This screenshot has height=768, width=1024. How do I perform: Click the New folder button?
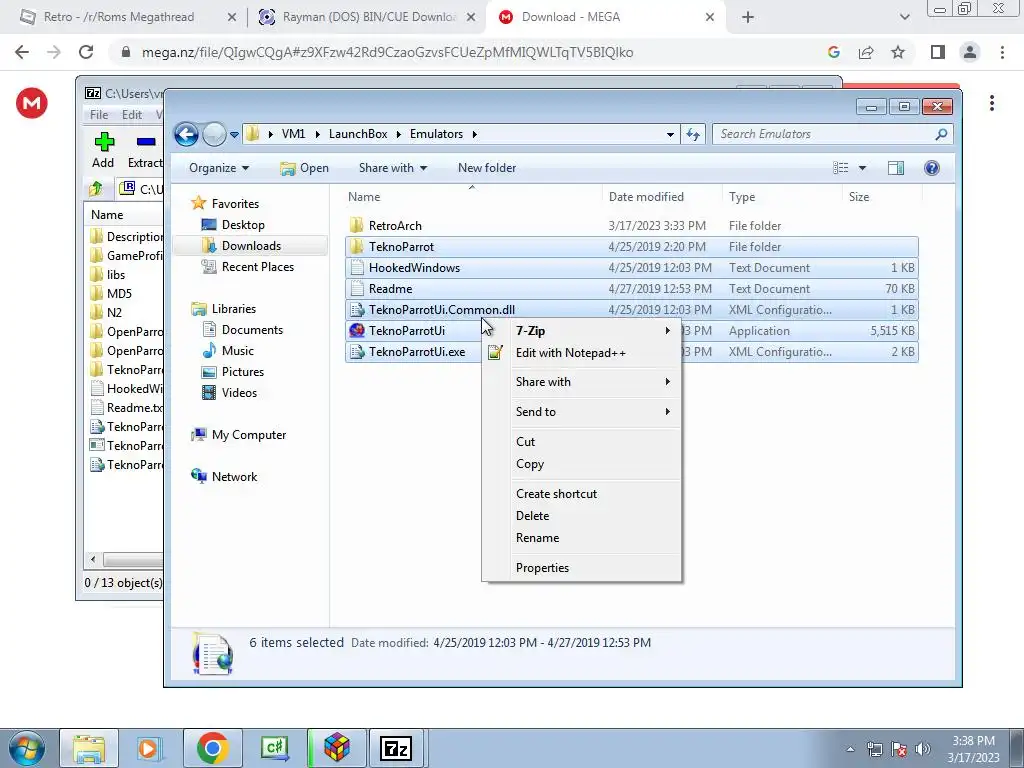click(487, 168)
